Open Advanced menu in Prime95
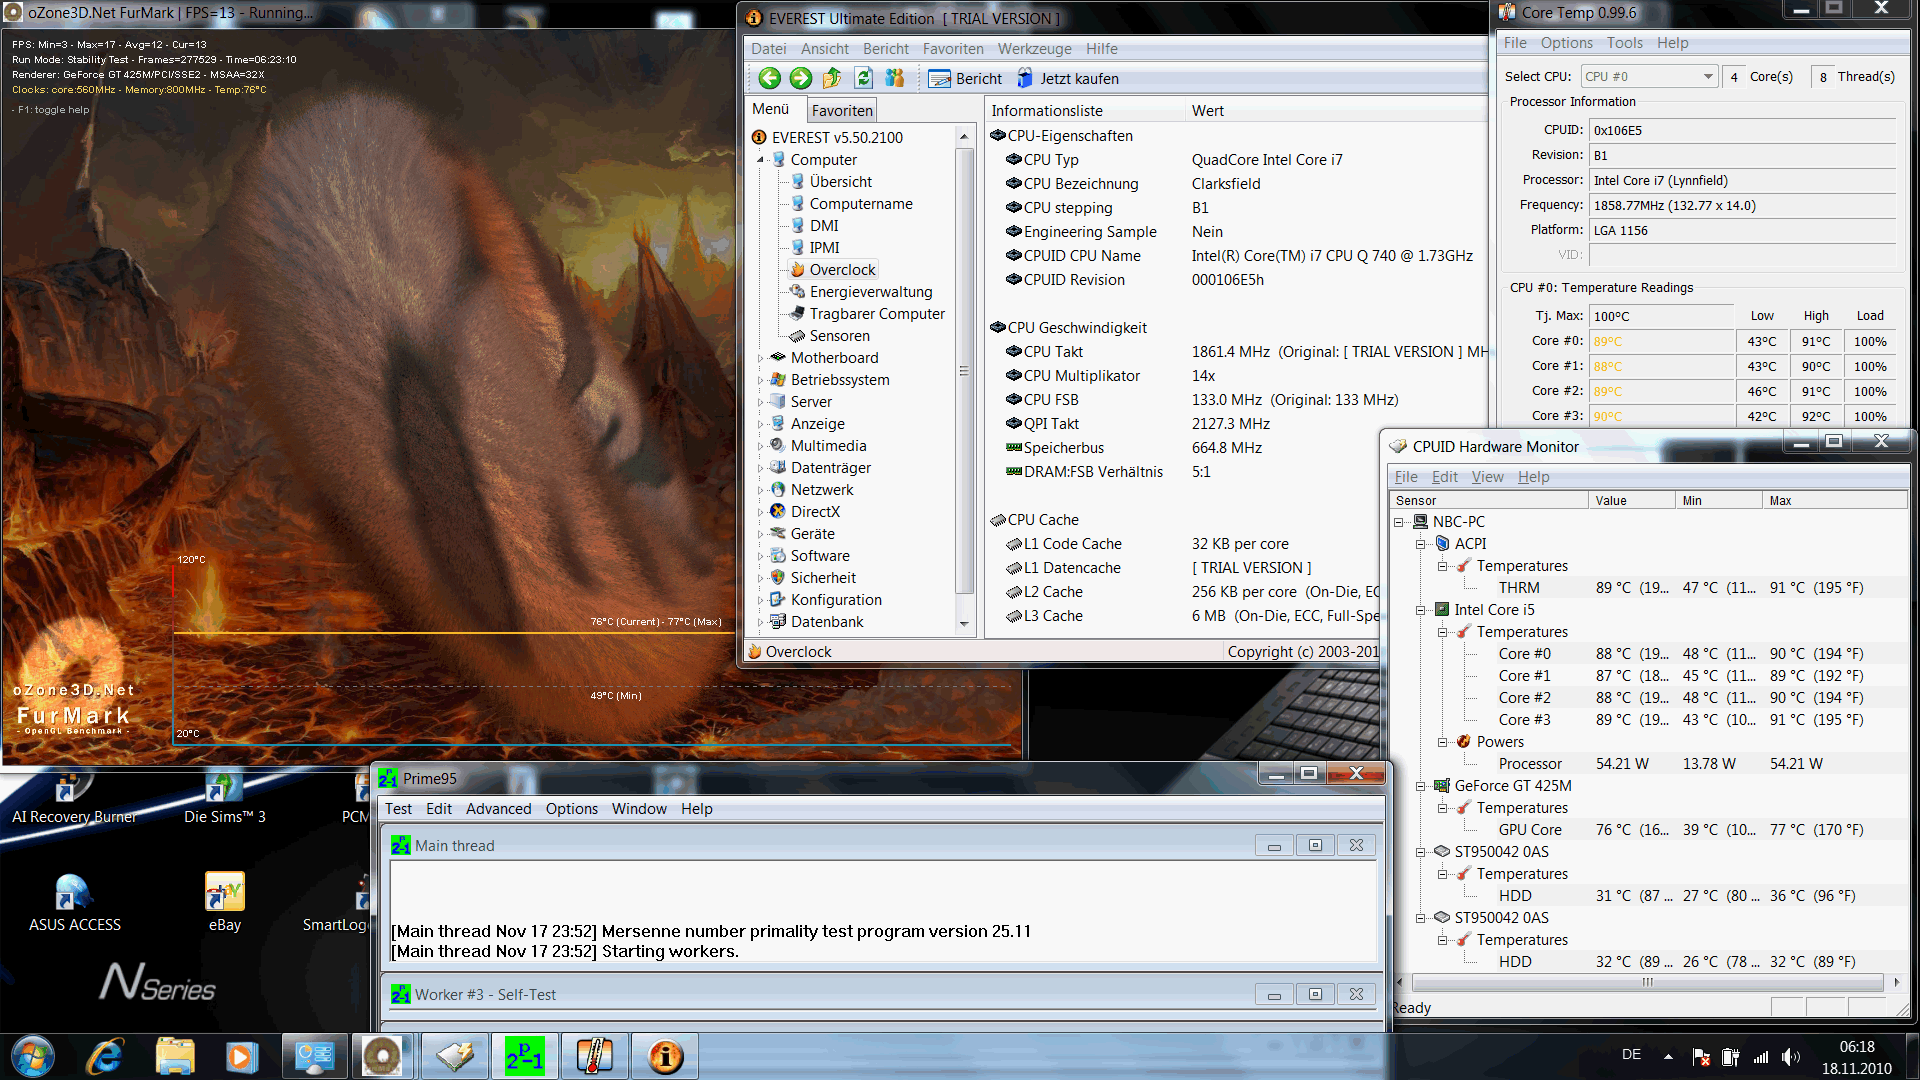 pyautogui.click(x=498, y=809)
